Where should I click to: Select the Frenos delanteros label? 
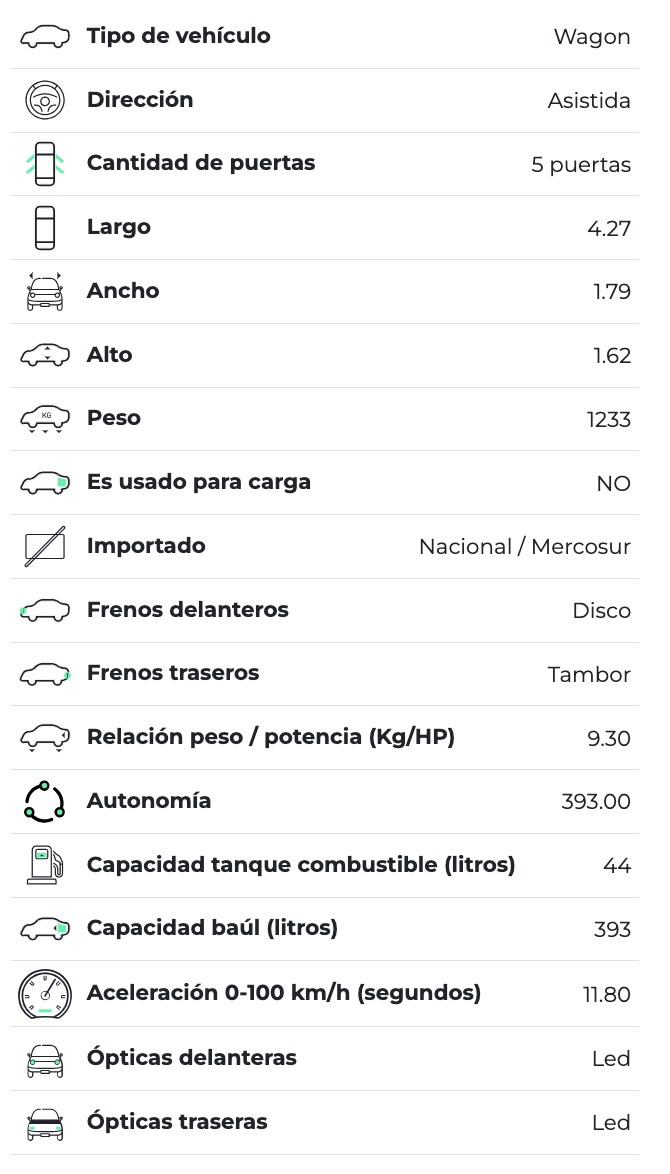187,610
